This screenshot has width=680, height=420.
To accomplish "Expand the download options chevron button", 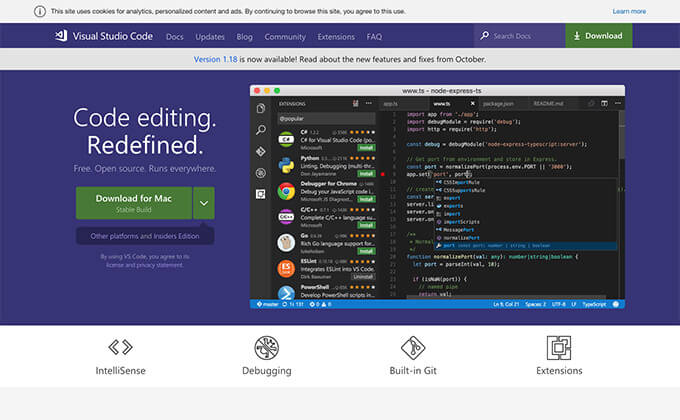I will click(x=204, y=203).
